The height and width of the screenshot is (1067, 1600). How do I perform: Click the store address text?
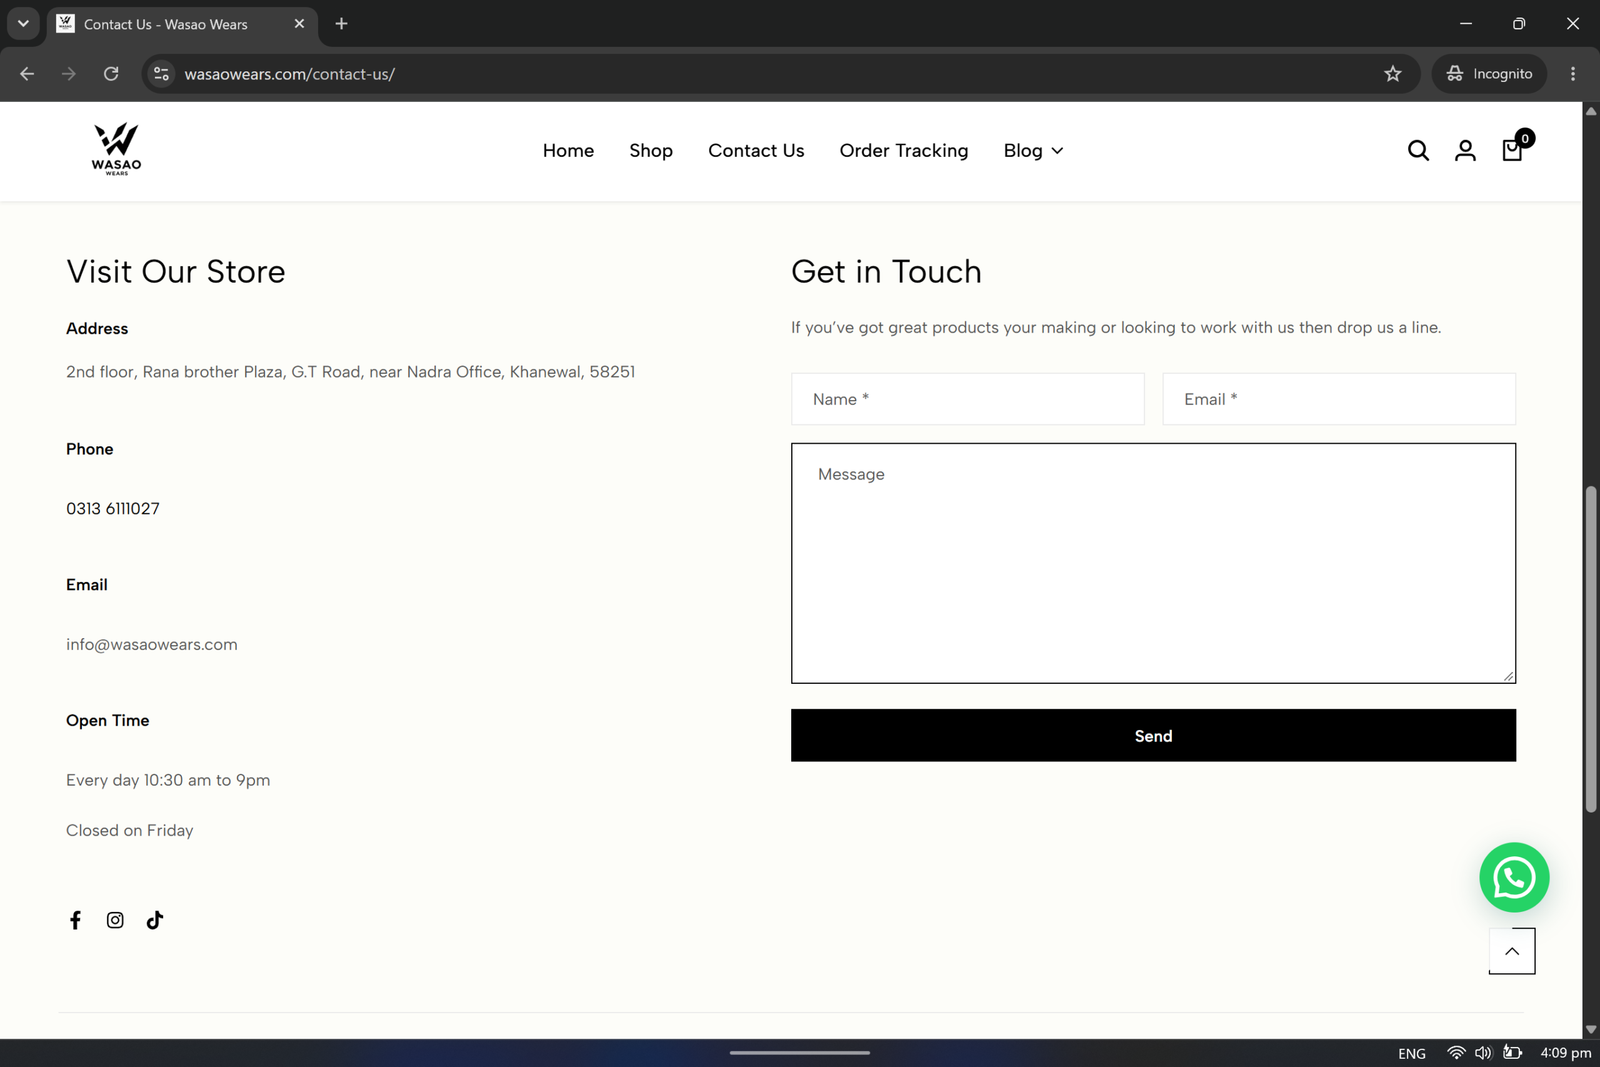pyautogui.click(x=351, y=372)
